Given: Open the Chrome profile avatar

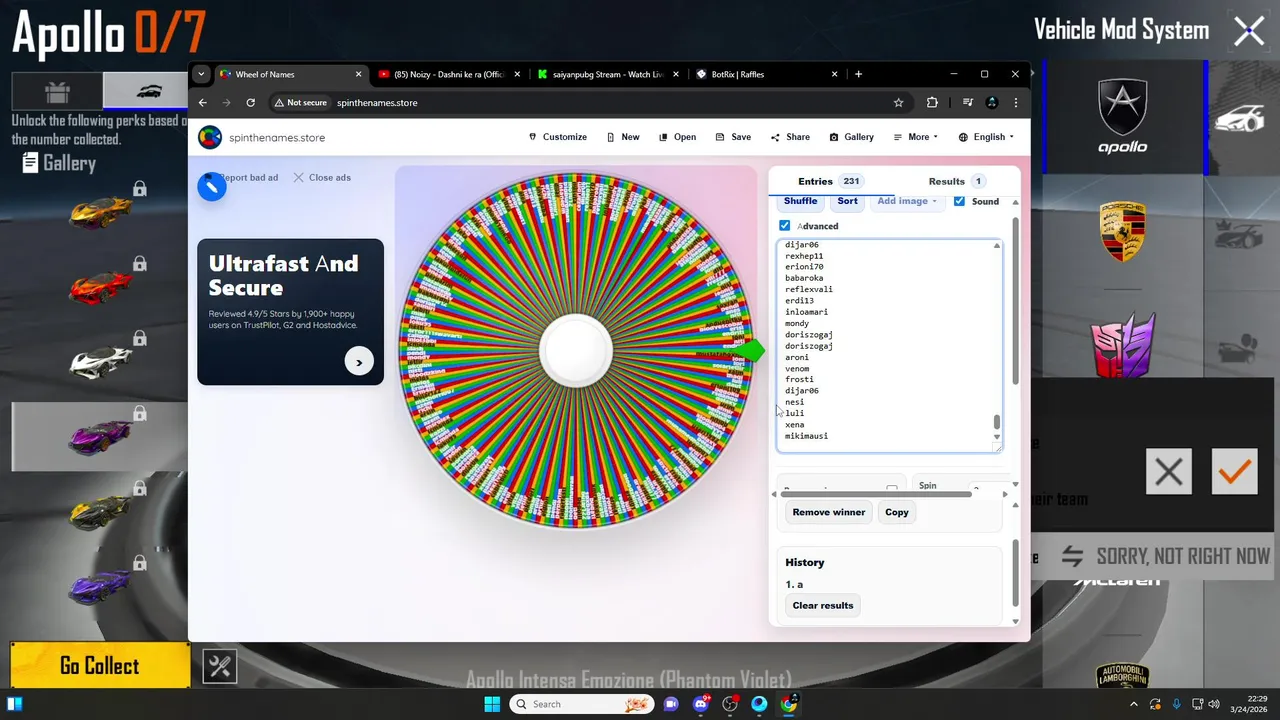Looking at the screenshot, I should 992,102.
